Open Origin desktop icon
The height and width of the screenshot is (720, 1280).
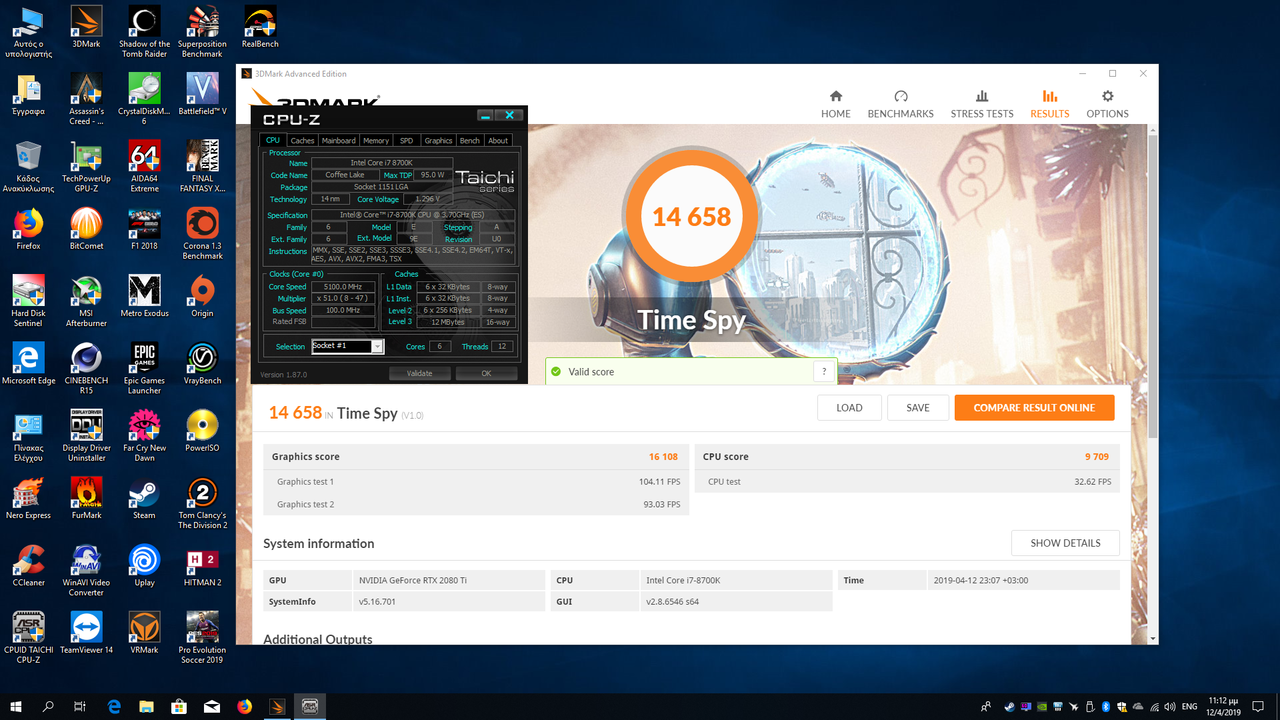(202, 295)
